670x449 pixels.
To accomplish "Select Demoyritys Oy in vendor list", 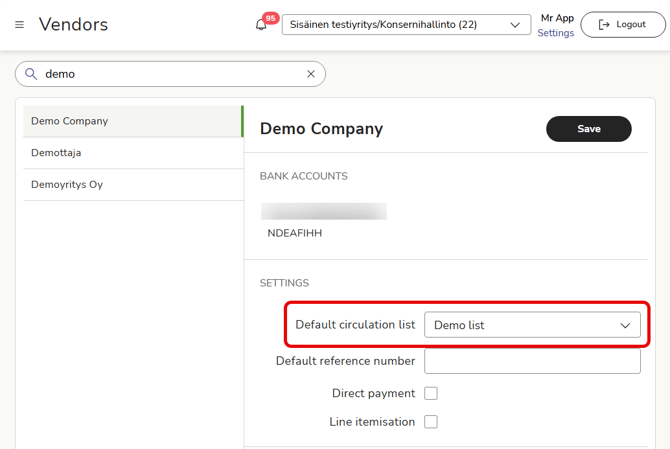I will [x=133, y=185].
